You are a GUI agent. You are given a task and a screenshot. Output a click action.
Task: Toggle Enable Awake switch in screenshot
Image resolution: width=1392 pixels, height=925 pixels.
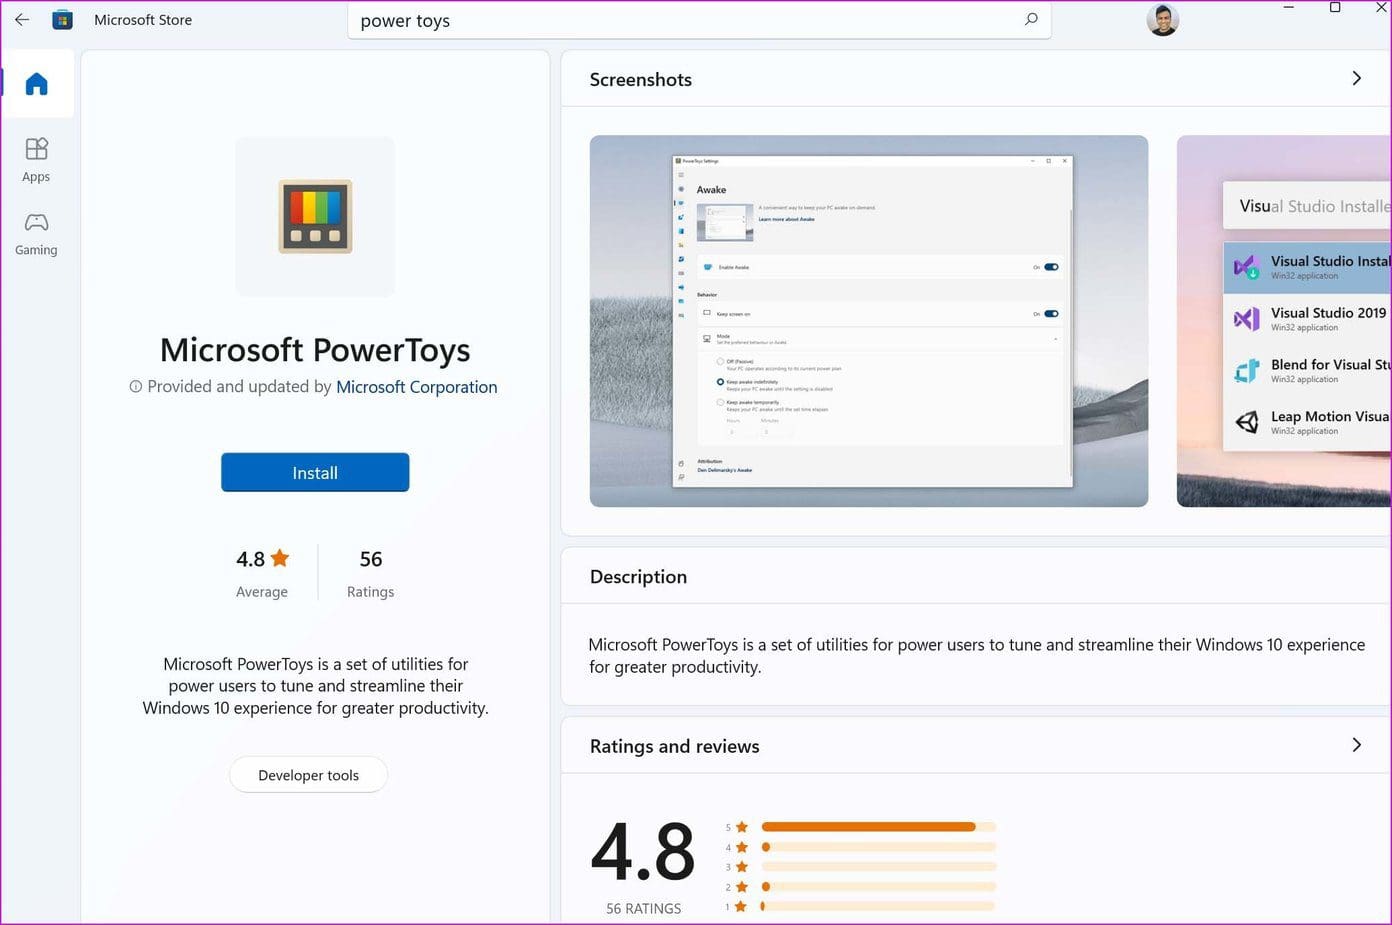point(1051,267)
